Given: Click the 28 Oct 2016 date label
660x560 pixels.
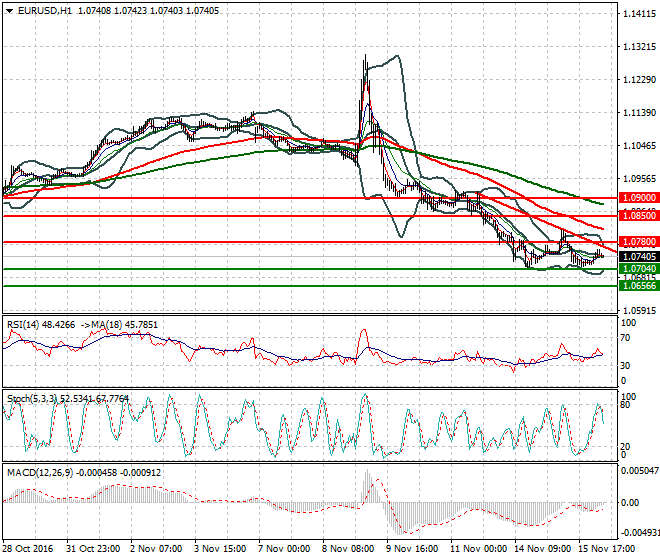Looking at the screenshot, I should (28, 549).
